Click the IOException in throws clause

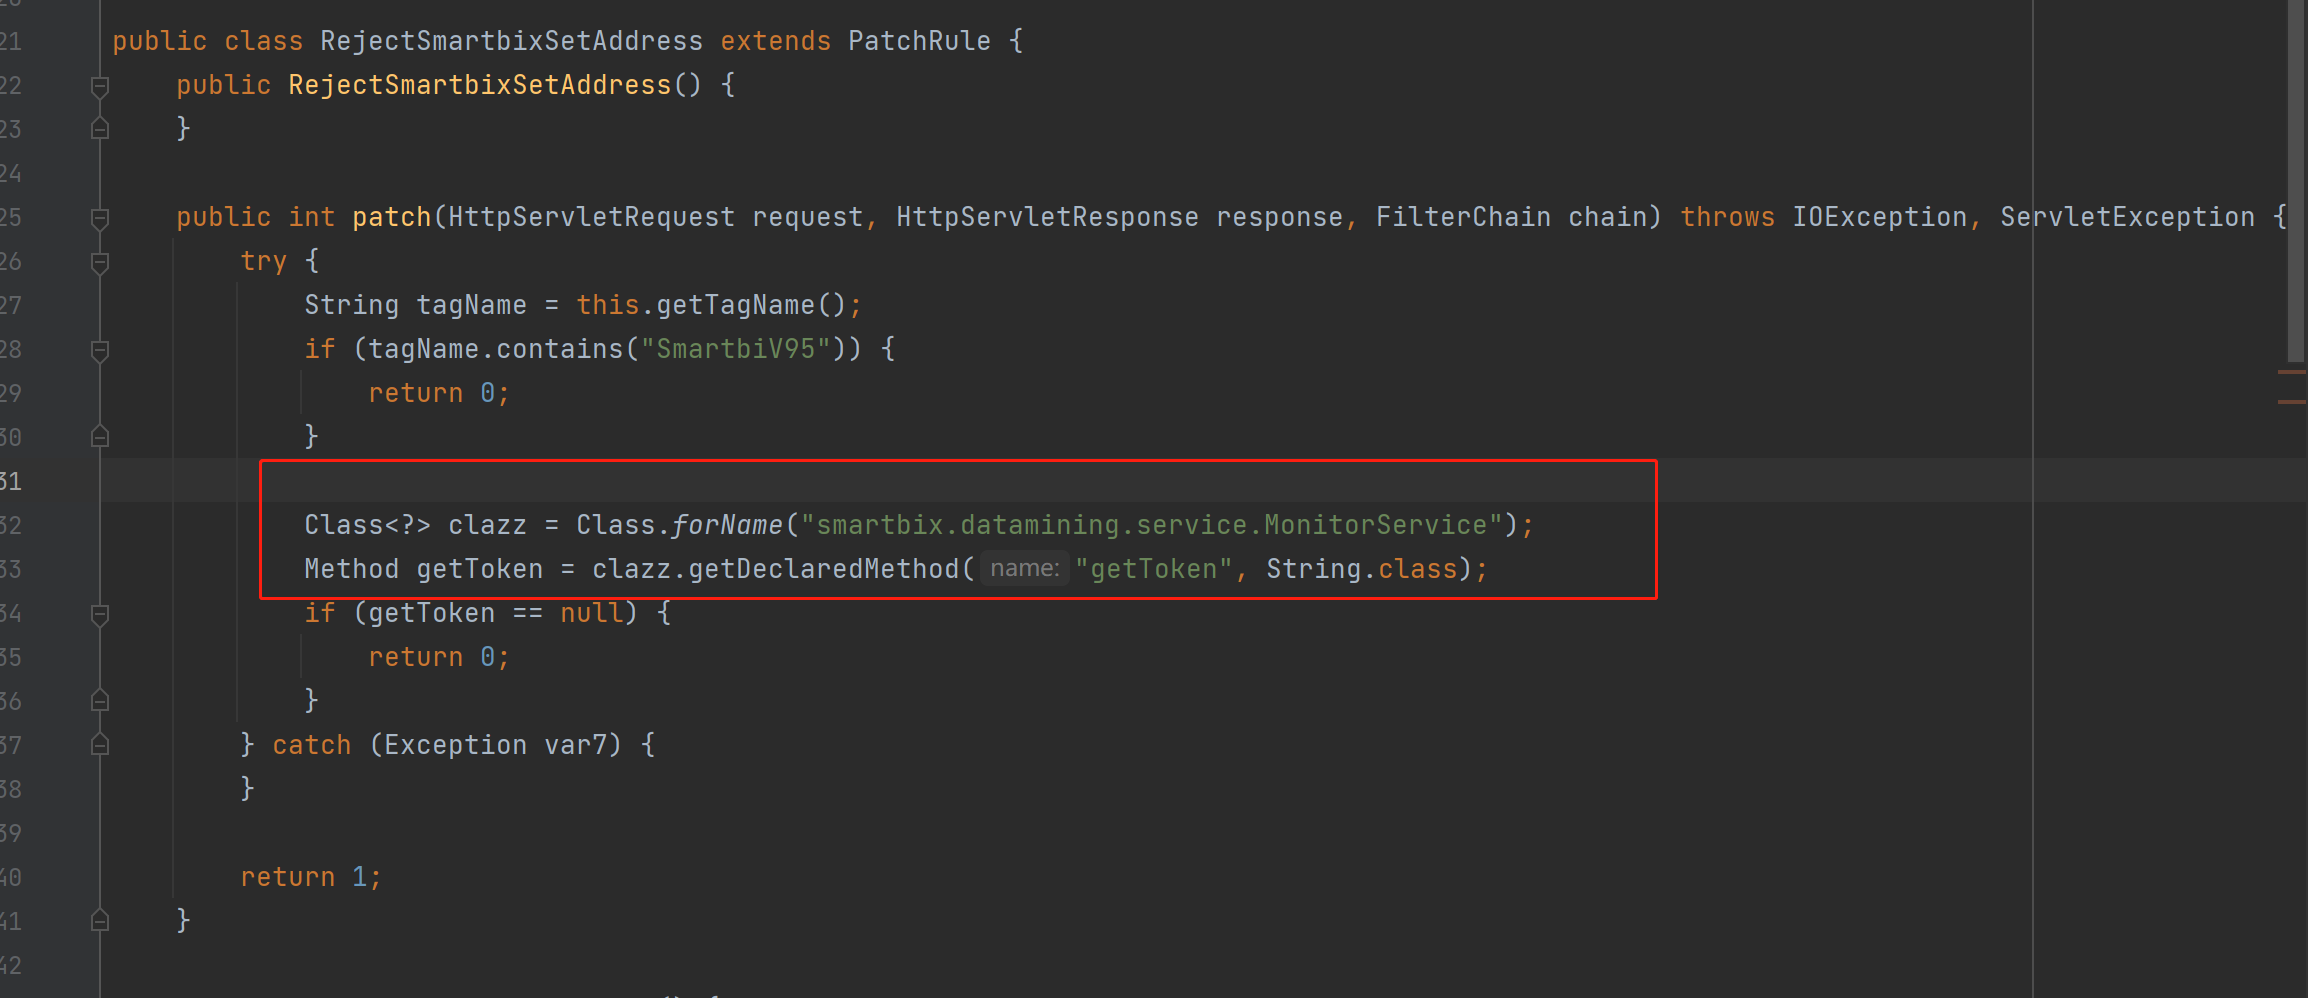coord(1879,217)
